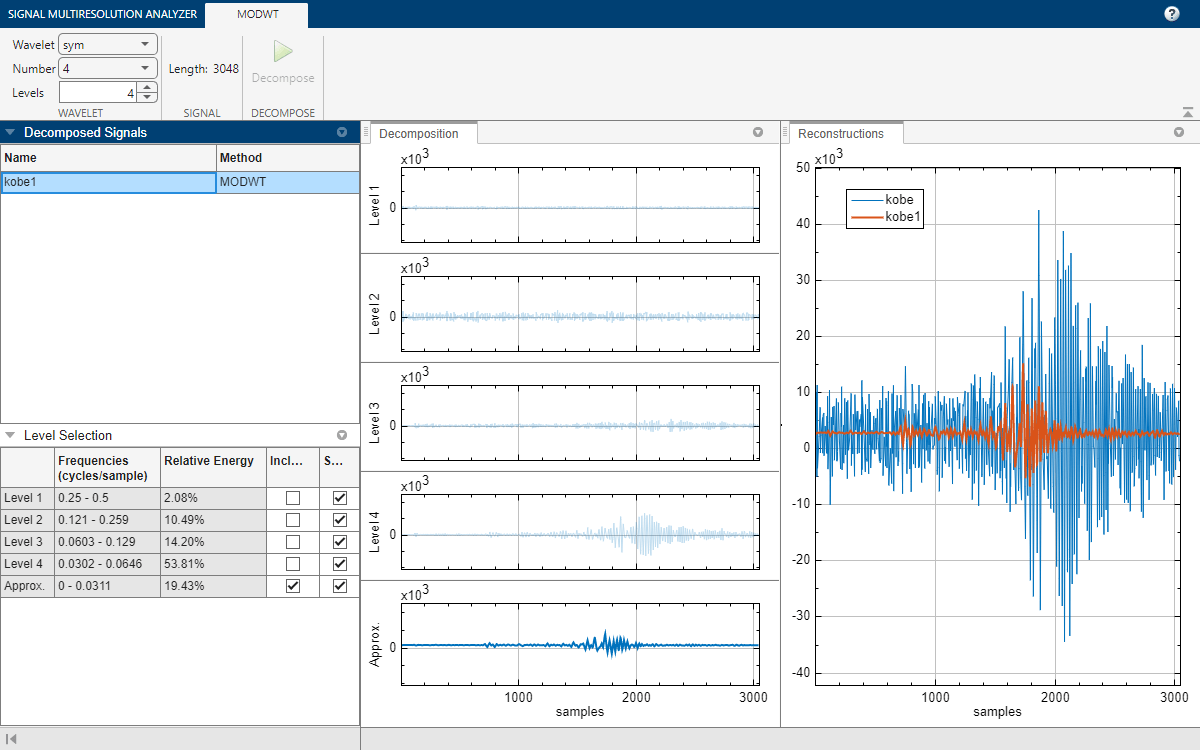The height and width of the screenshot is (750, 1200).
Task: Select the MODWT ribbon tab
Action: [257, 14]
